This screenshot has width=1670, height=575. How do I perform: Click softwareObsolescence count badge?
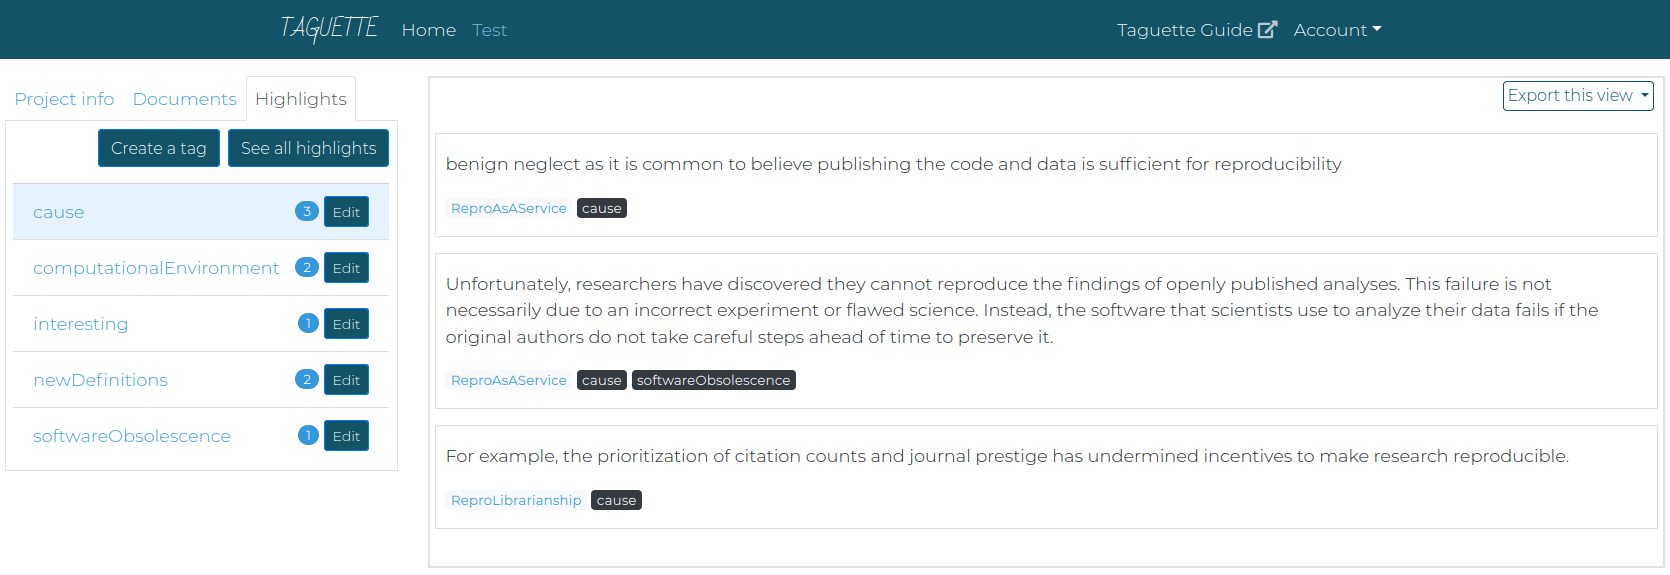pyautogui.click(x=308, y=435)
